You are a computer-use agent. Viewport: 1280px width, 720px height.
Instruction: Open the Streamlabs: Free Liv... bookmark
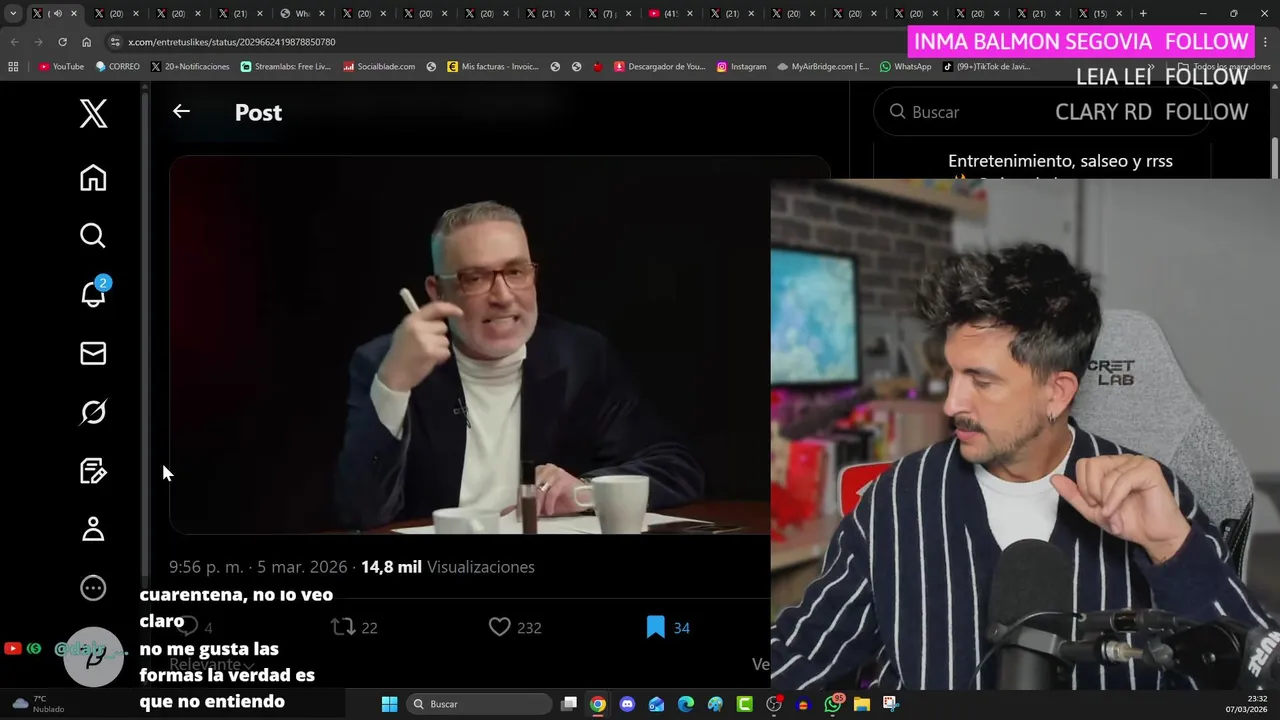coord(286,66)
